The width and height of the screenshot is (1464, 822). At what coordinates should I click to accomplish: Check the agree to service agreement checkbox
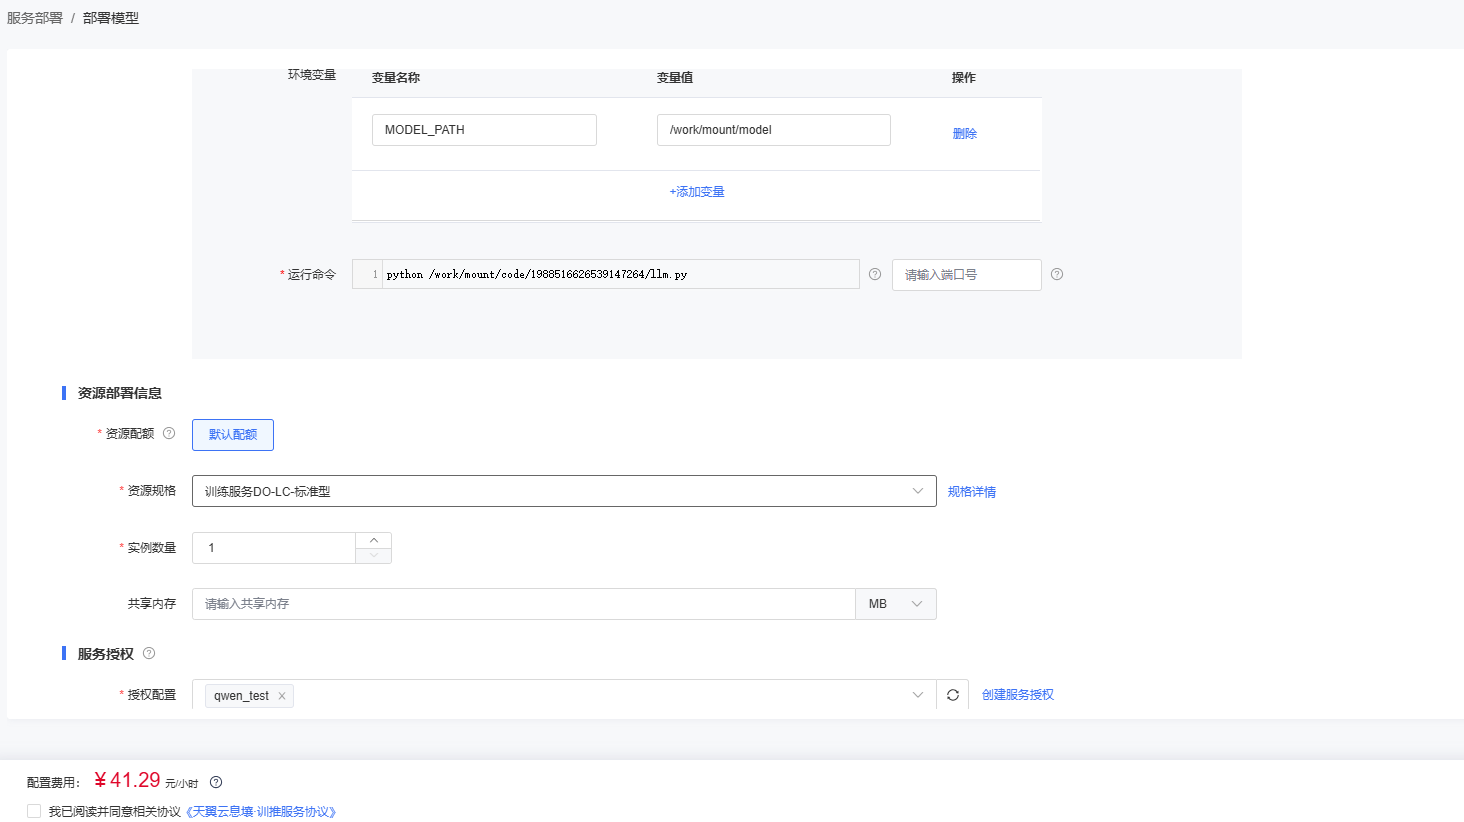click(x=34, y=811)
